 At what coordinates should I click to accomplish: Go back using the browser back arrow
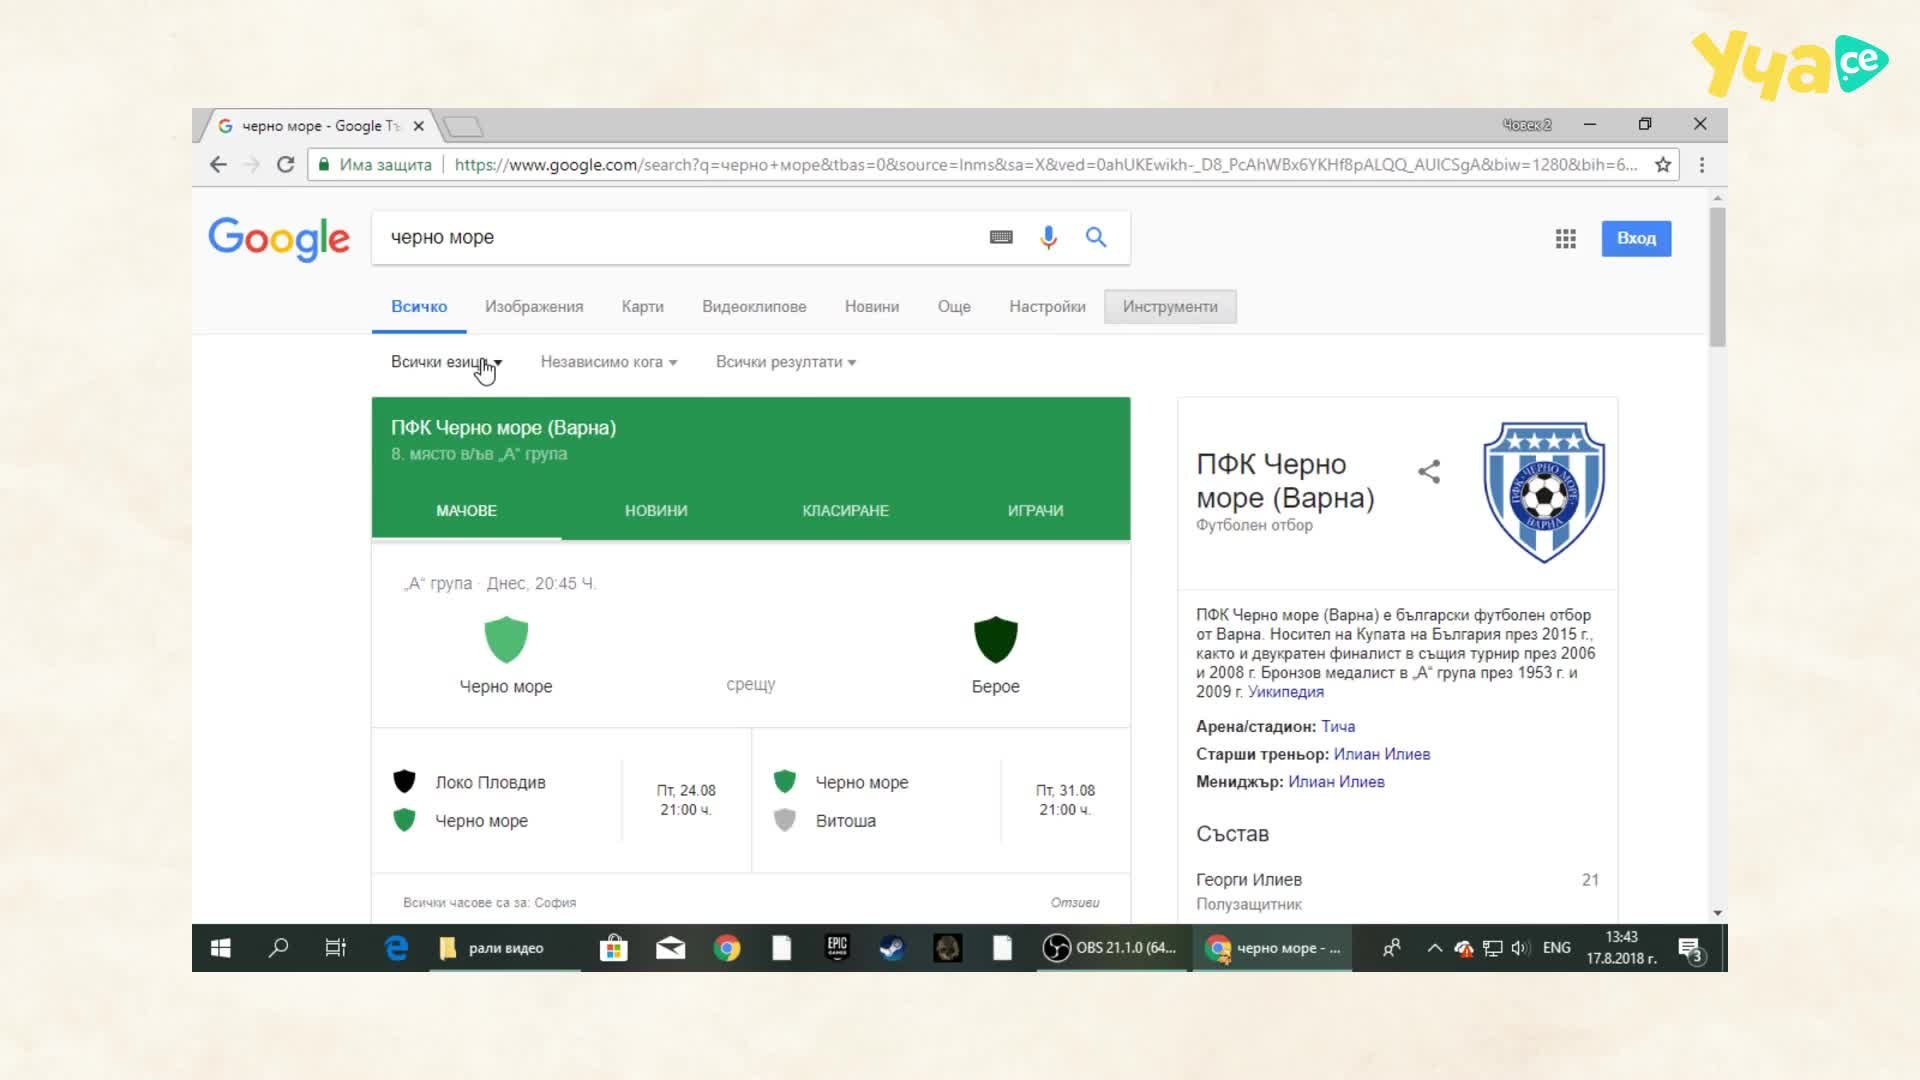218,165
